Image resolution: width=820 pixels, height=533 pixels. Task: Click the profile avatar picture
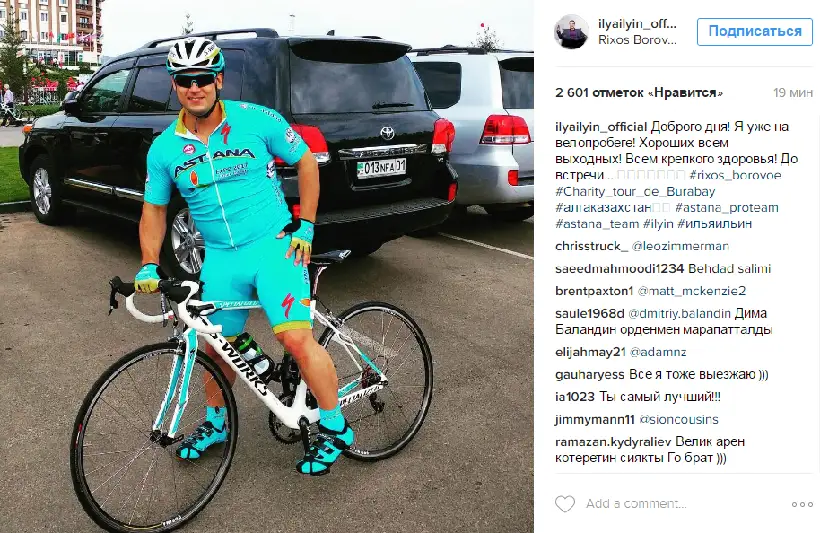[571, 31]
